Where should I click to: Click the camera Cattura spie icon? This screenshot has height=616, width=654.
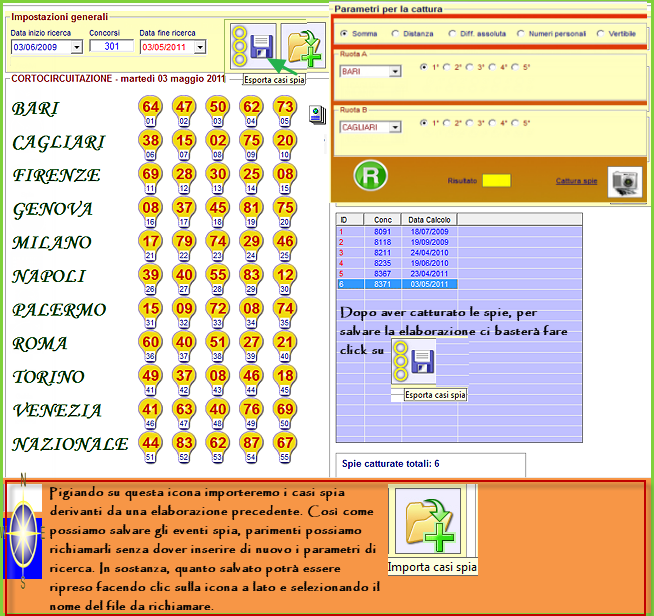[624, 181]
